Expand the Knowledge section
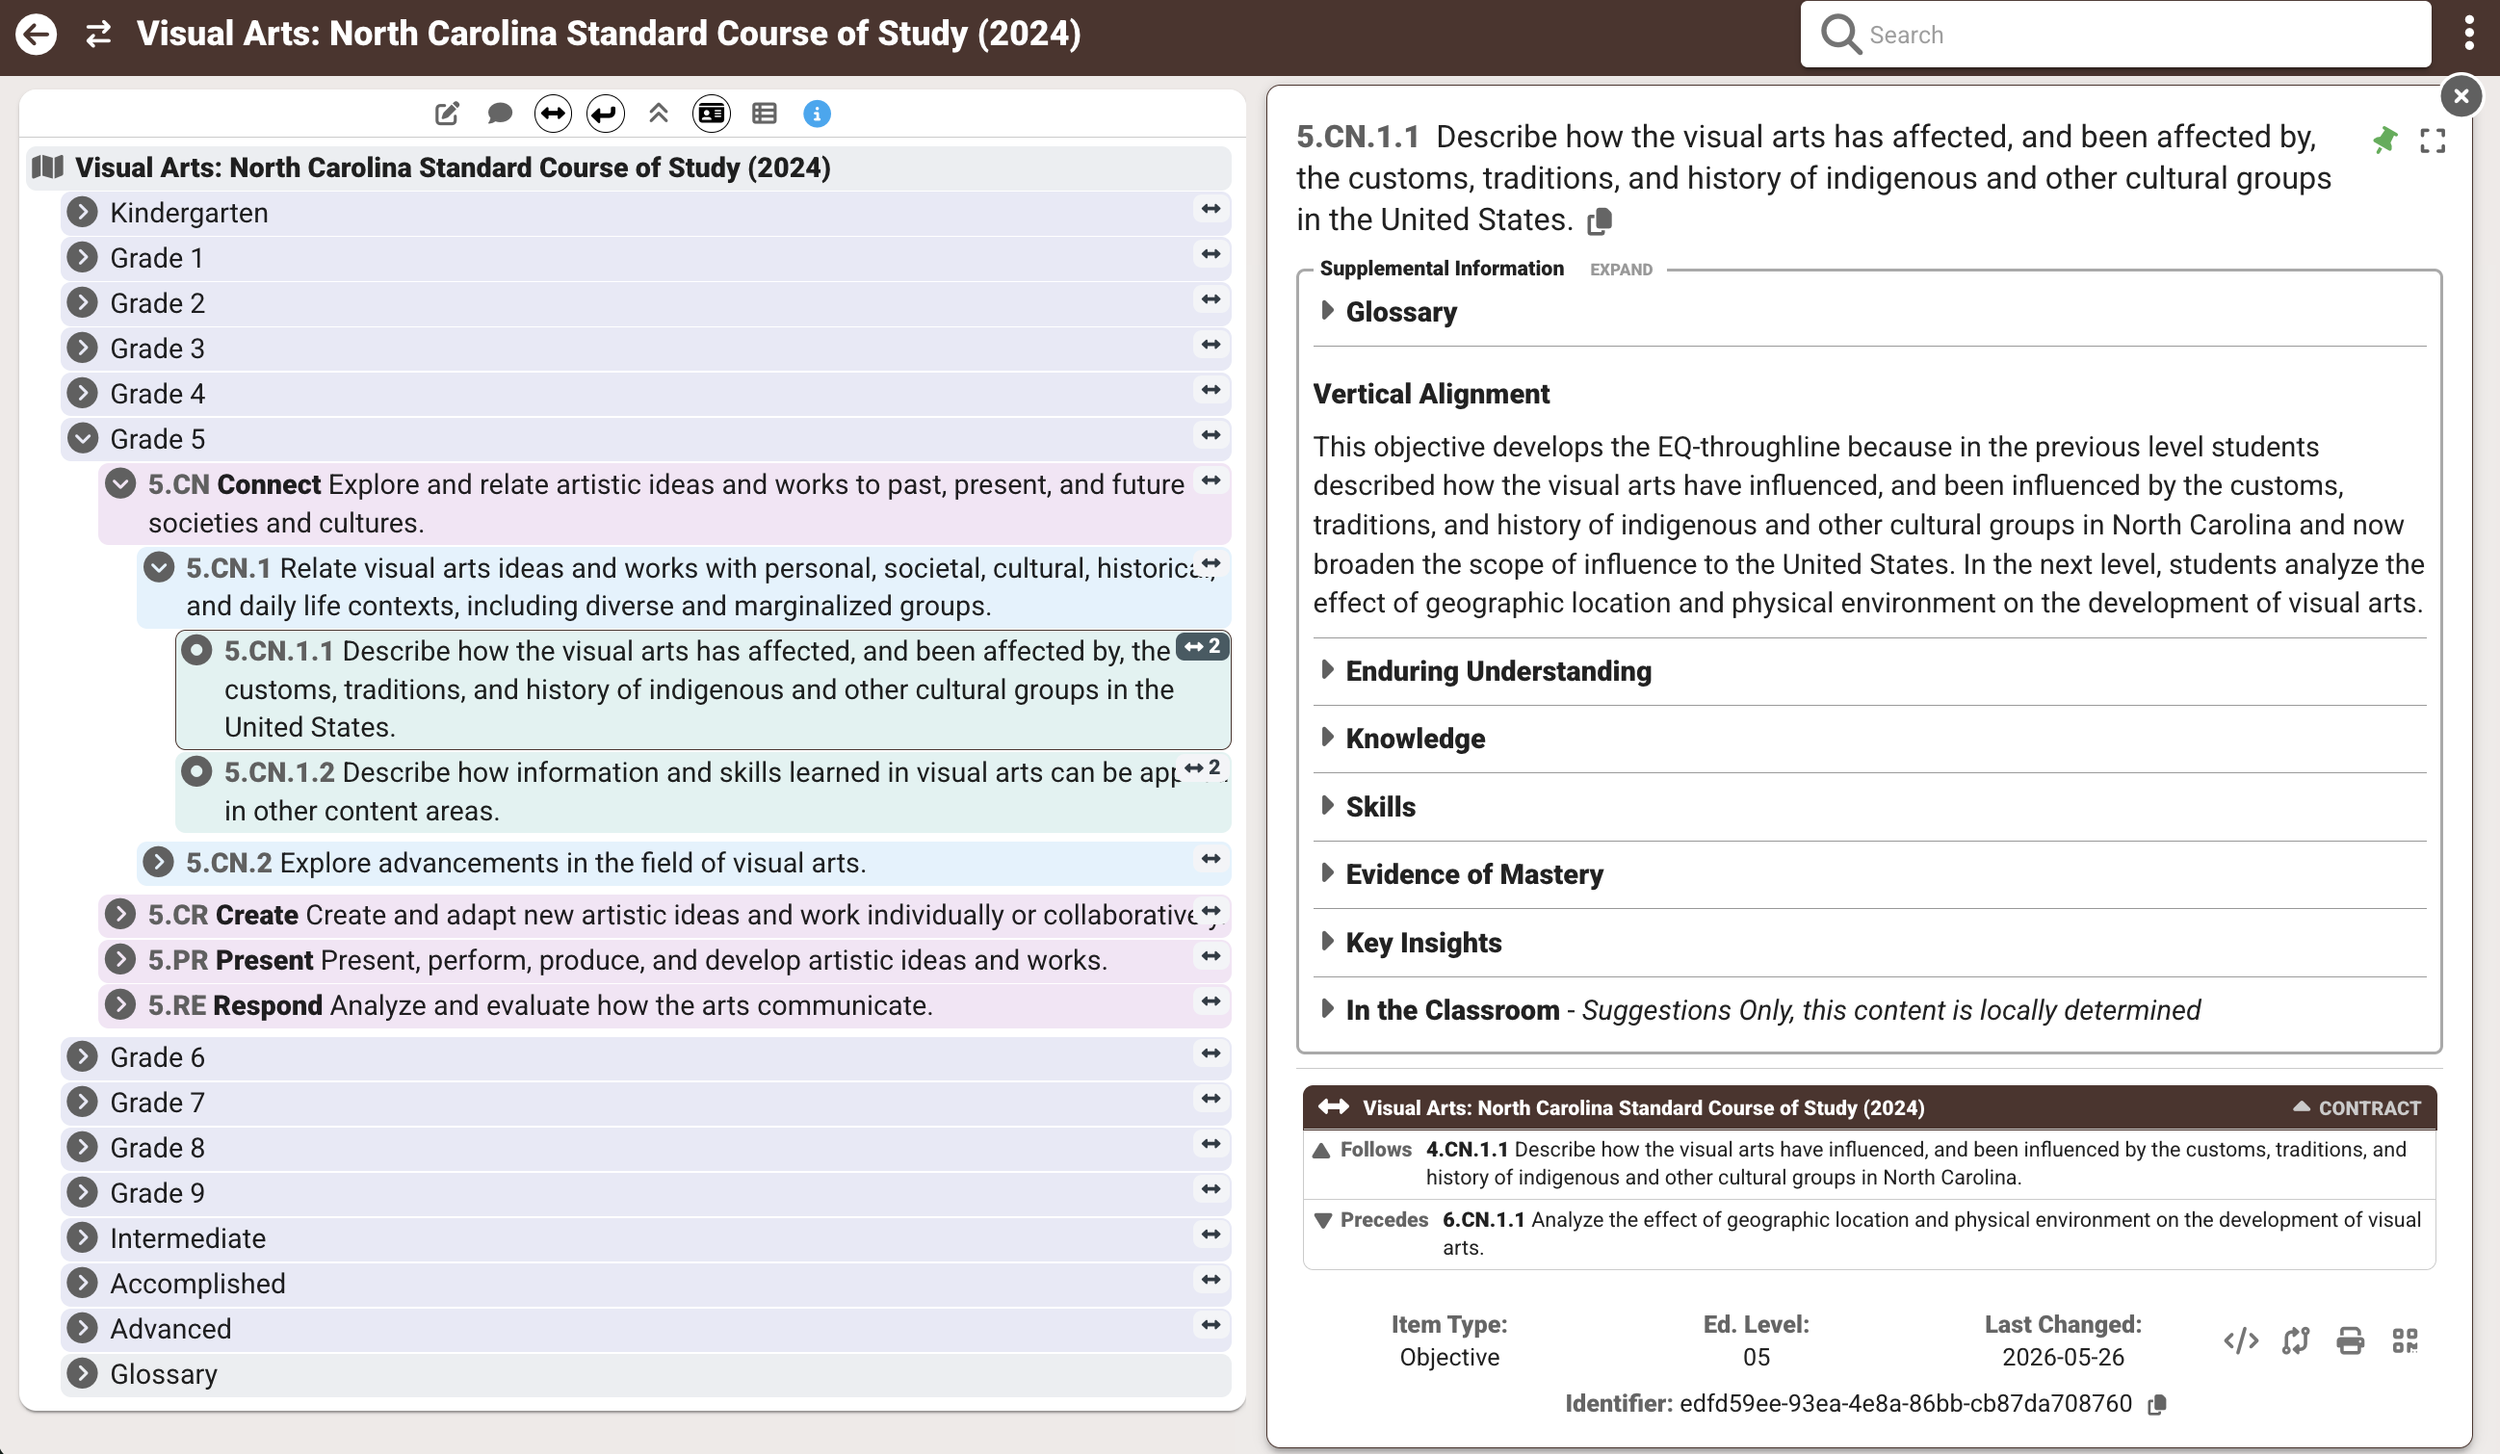Viewport: 2500px width, 1454px height. 1414,739
